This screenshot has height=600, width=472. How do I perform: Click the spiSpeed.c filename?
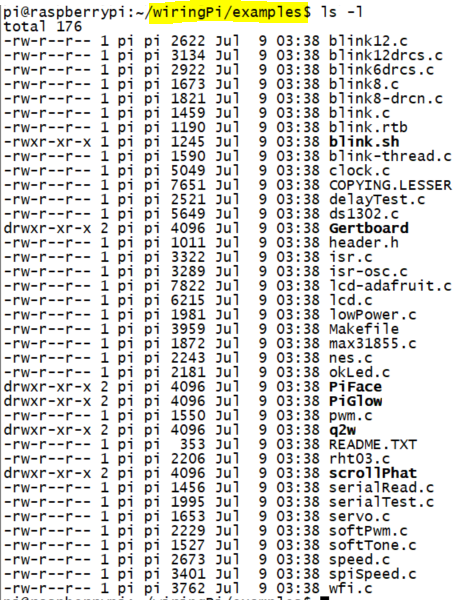click(373, 574)
